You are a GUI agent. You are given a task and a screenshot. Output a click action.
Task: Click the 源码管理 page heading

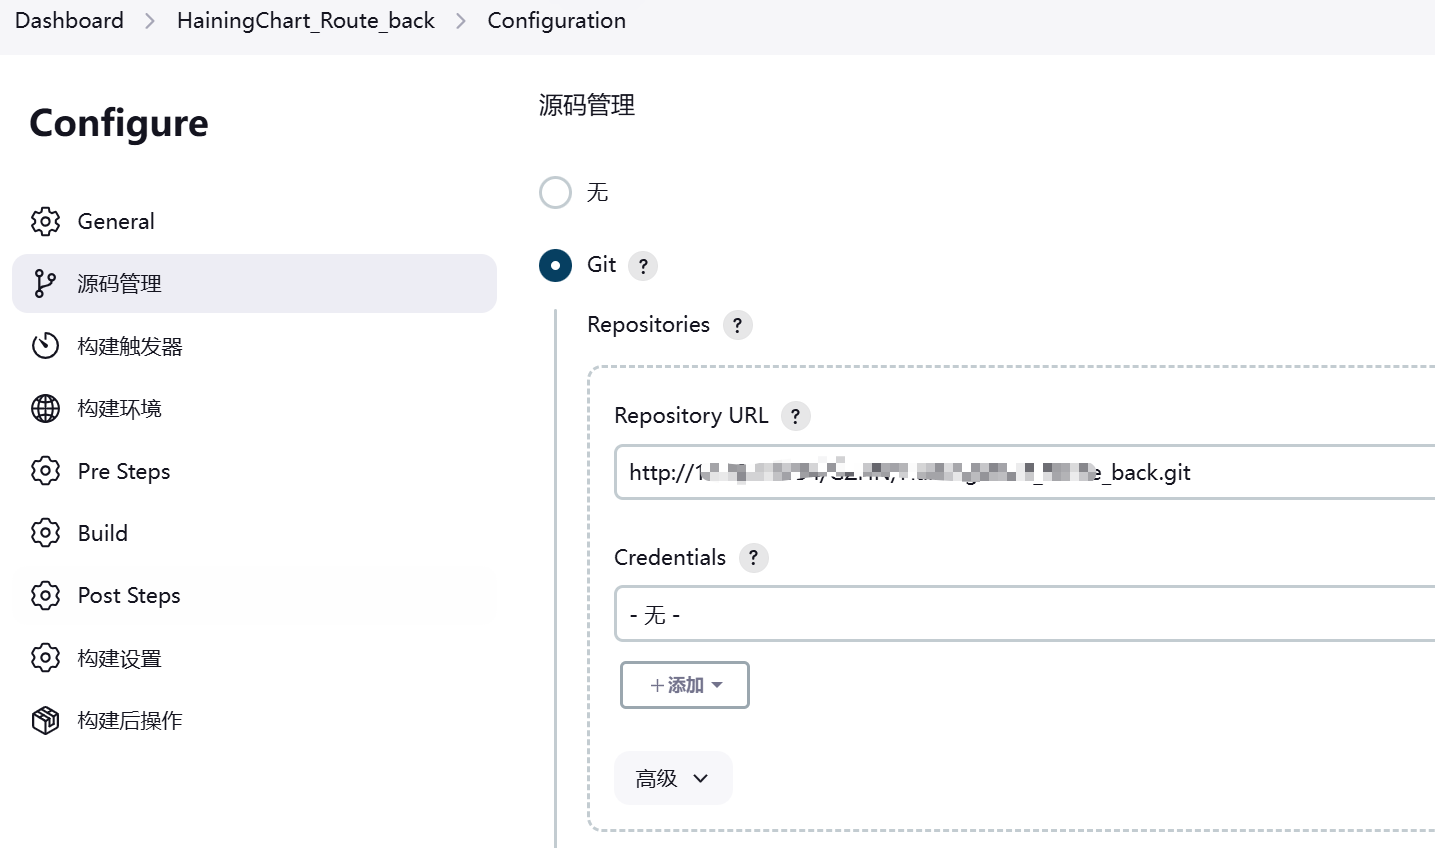tap(587, 105)
